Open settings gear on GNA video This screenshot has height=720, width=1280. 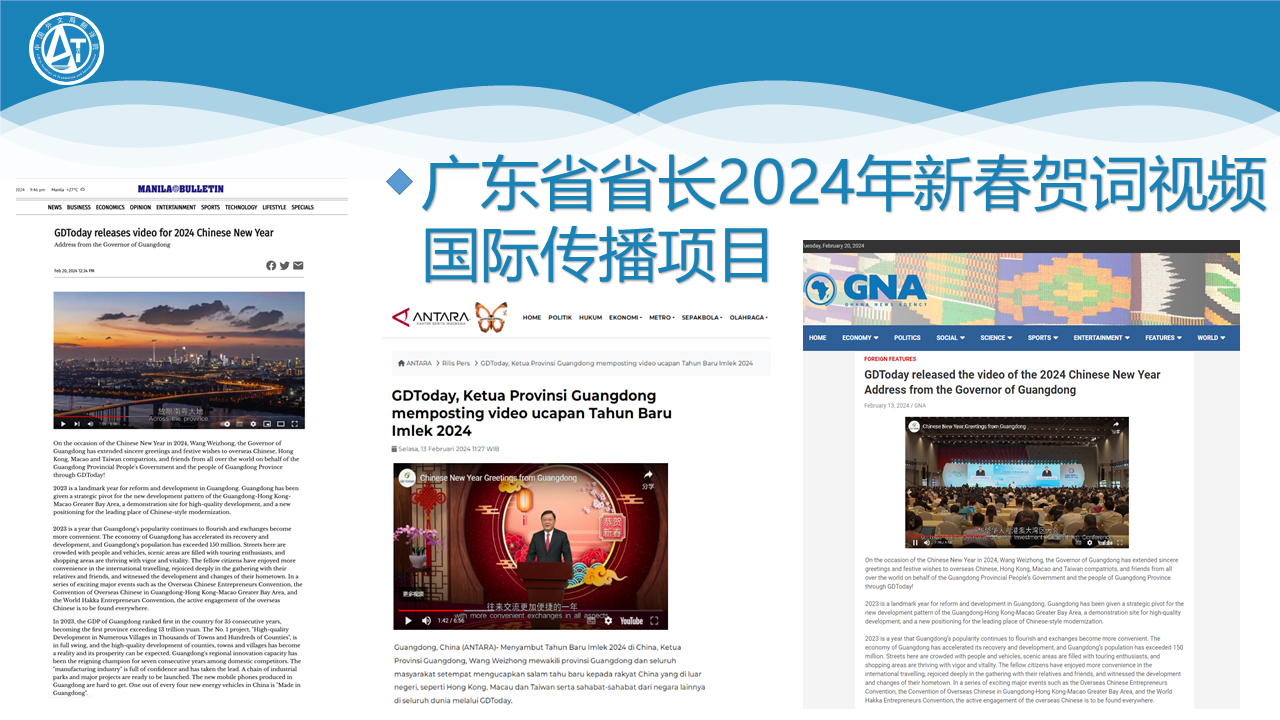tap(1089, 543)
